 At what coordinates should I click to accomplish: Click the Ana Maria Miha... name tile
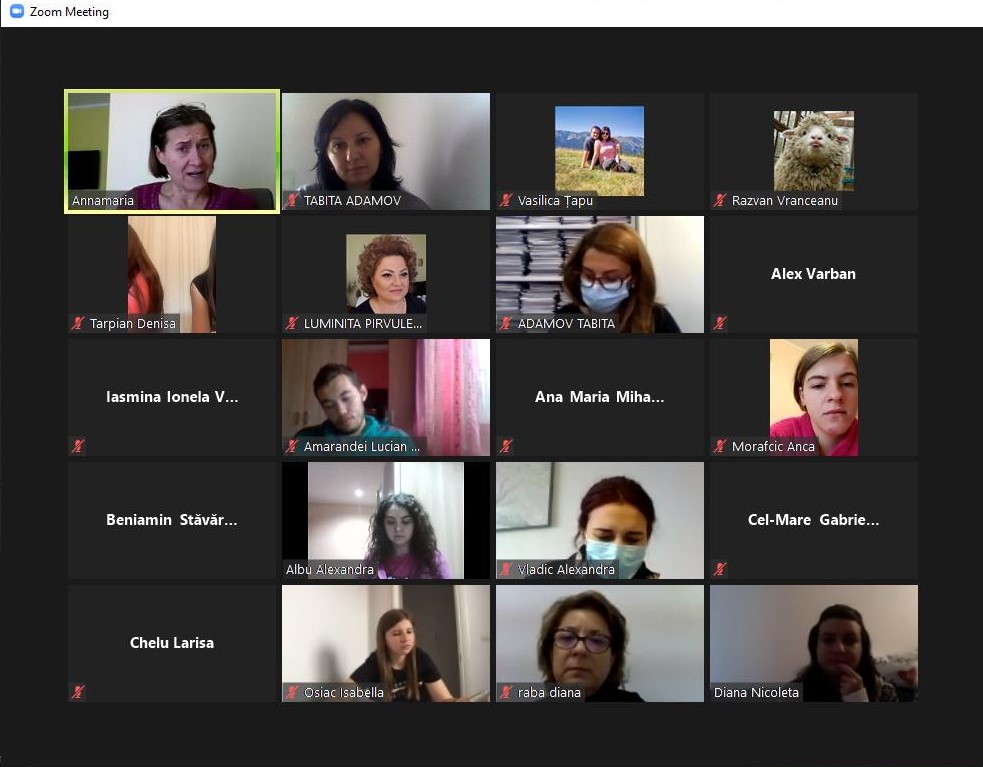(x=600, y=398)
